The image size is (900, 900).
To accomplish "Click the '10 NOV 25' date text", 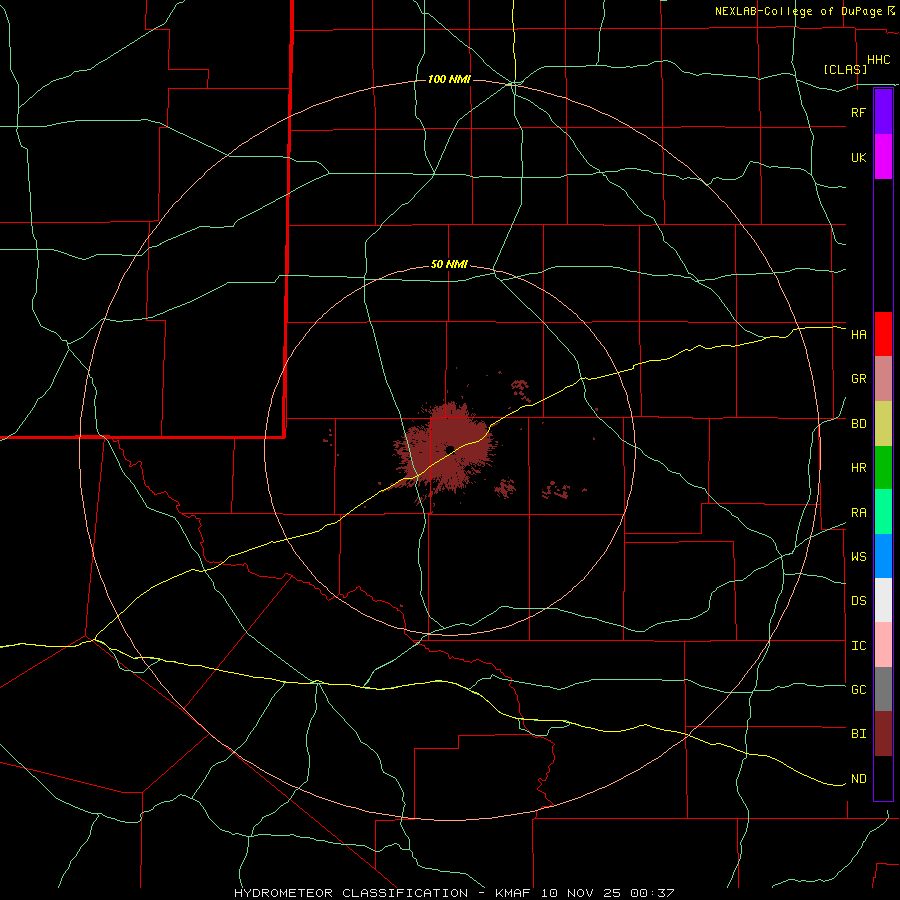I will [581, 893].
